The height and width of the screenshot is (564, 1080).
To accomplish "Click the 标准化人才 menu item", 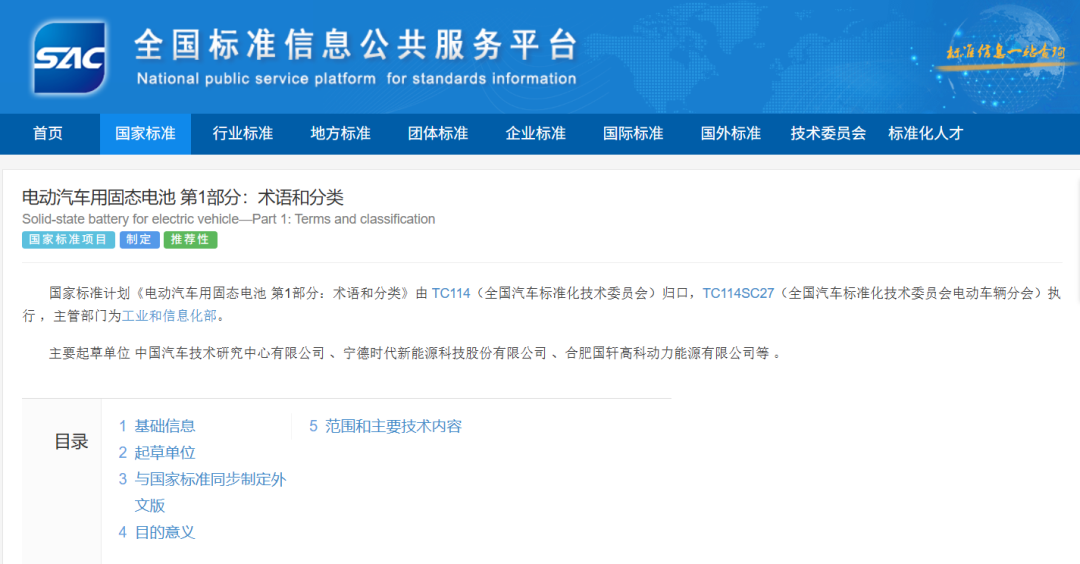I will (925, 133).
